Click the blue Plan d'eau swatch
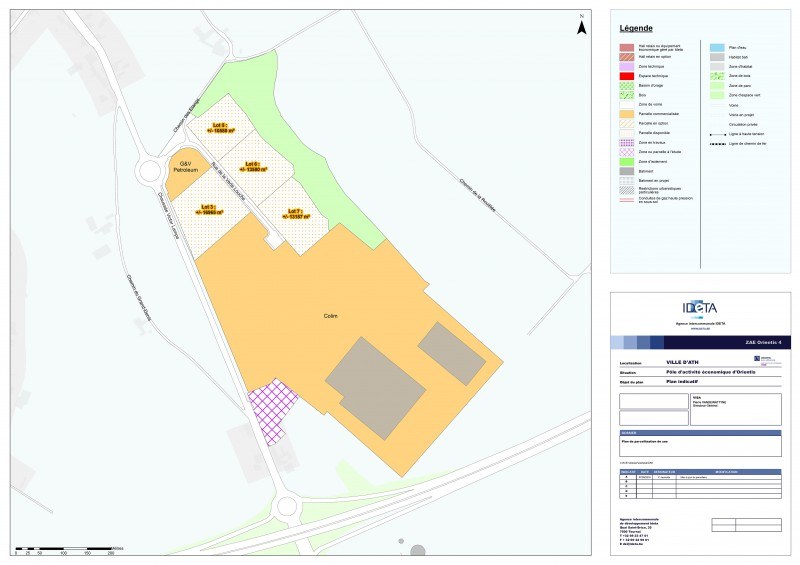 pos(717,47)
